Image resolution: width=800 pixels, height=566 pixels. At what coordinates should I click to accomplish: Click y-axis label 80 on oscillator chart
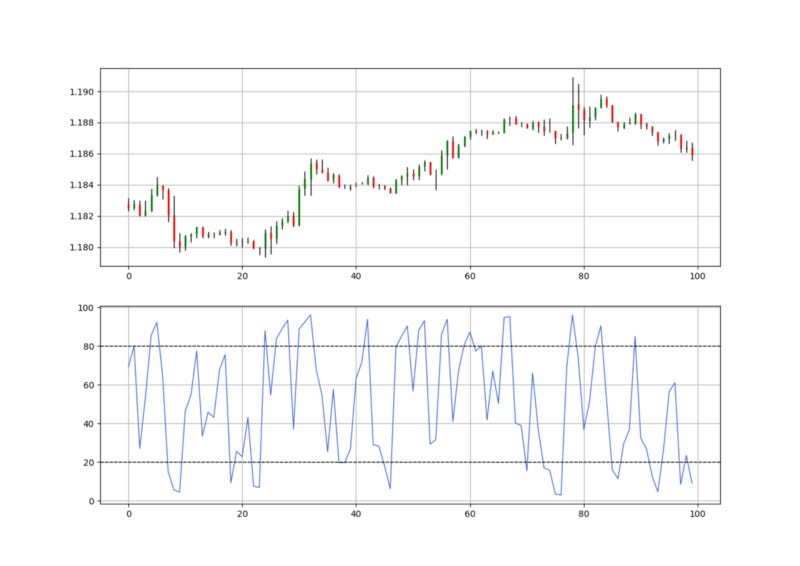88,347
